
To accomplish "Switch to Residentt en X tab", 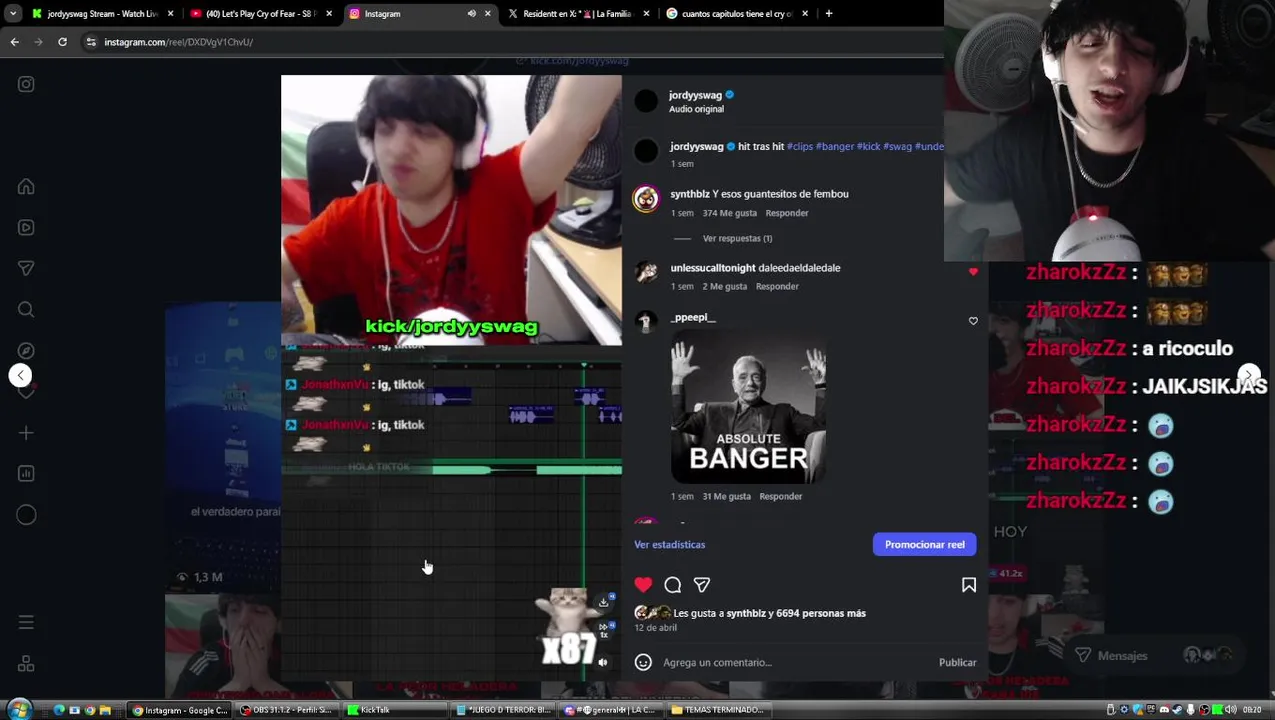I will coord(578,14).
